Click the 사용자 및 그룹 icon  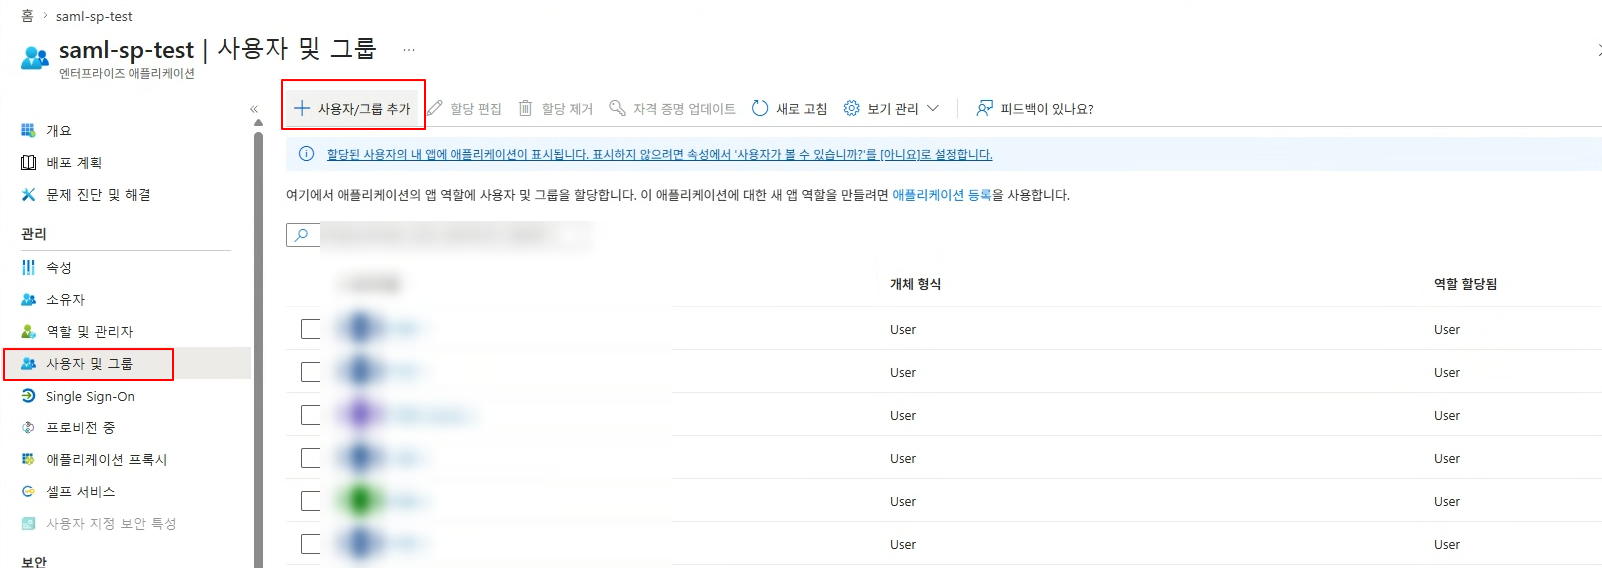tap(28, 363)
